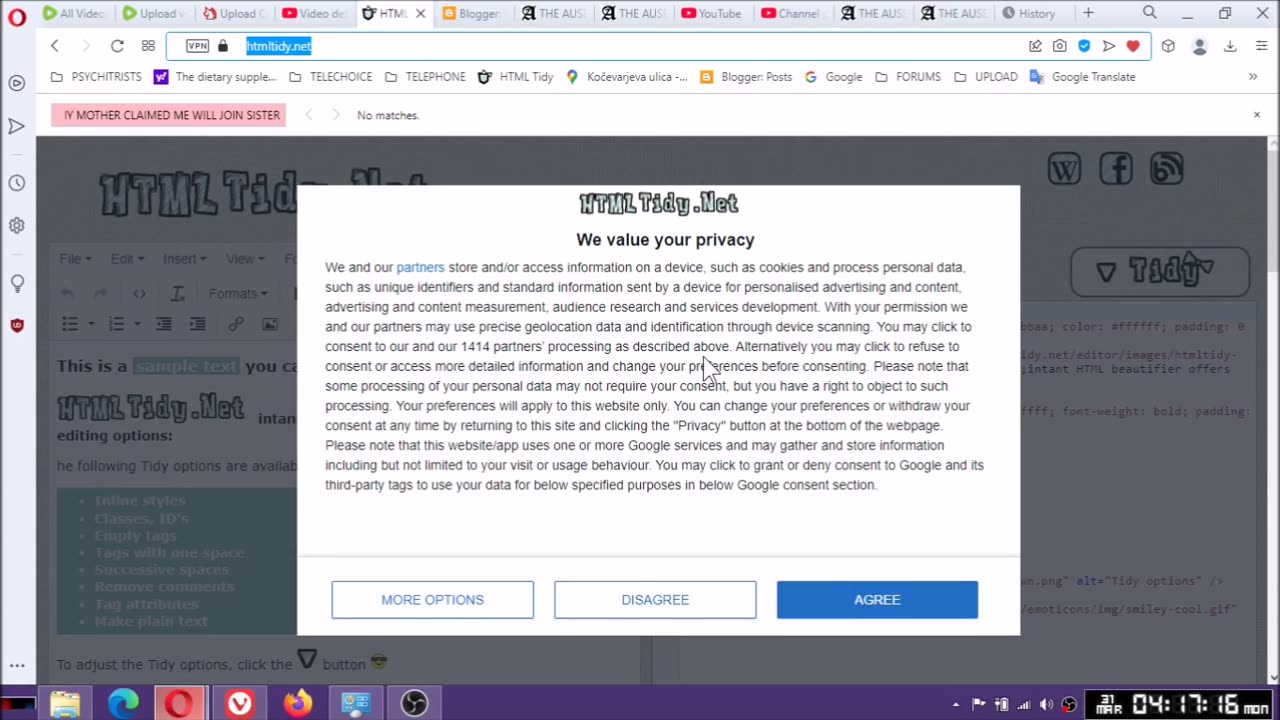Open the sidebar three-dots setup menu
The height and width of the screenshot is (720, 1280).
(16, 665)
